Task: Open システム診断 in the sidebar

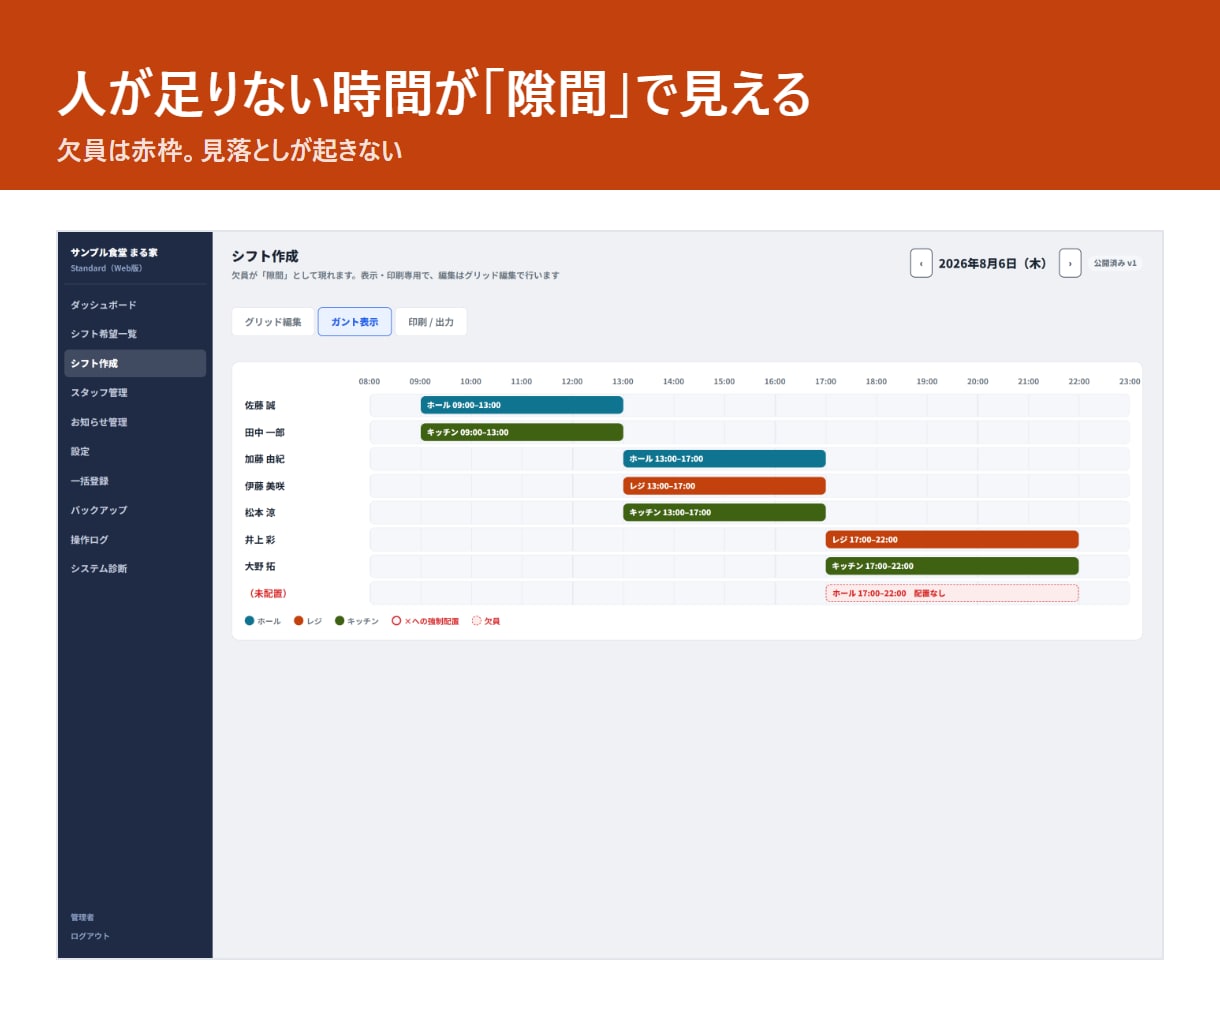Action: point(135,569)
